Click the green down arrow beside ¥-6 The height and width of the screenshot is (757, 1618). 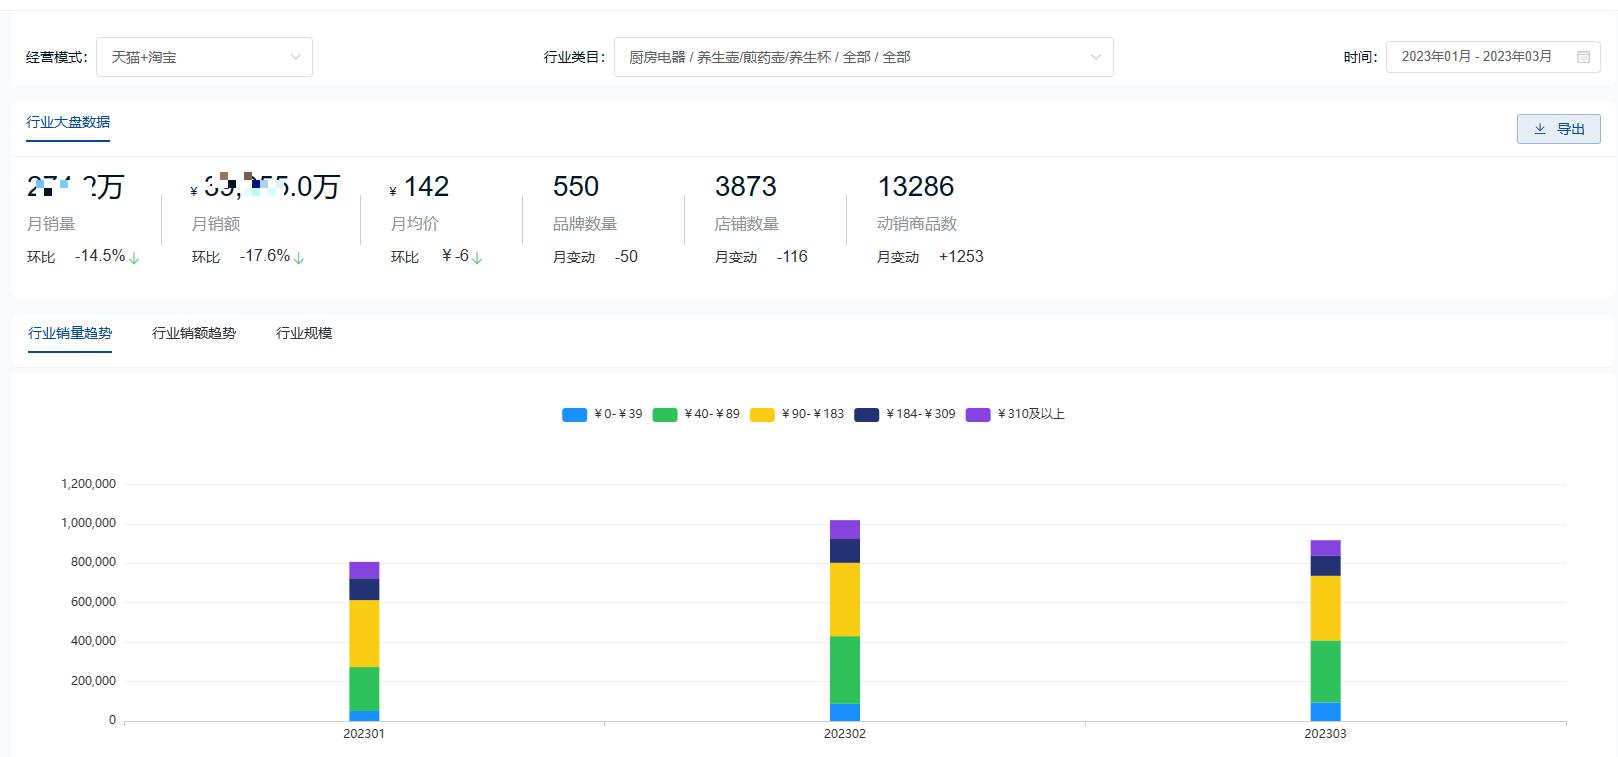click(x=477, y=258)
